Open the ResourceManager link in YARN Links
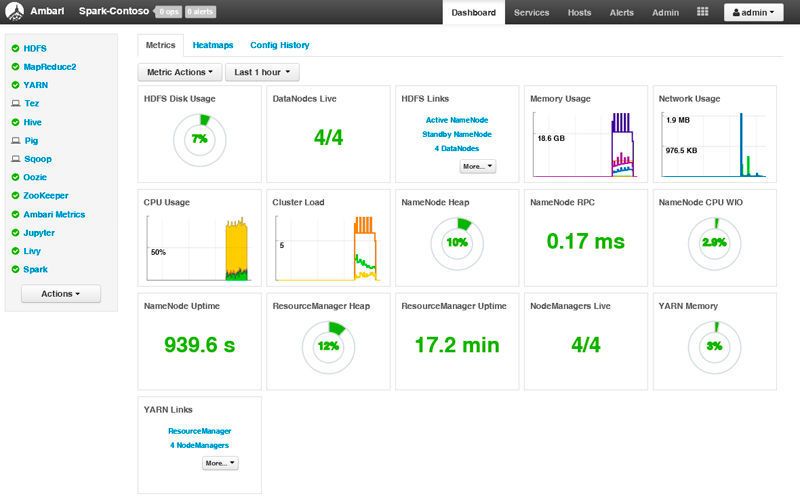This screenshot has width=800, height=498. [x=199, y=431]
